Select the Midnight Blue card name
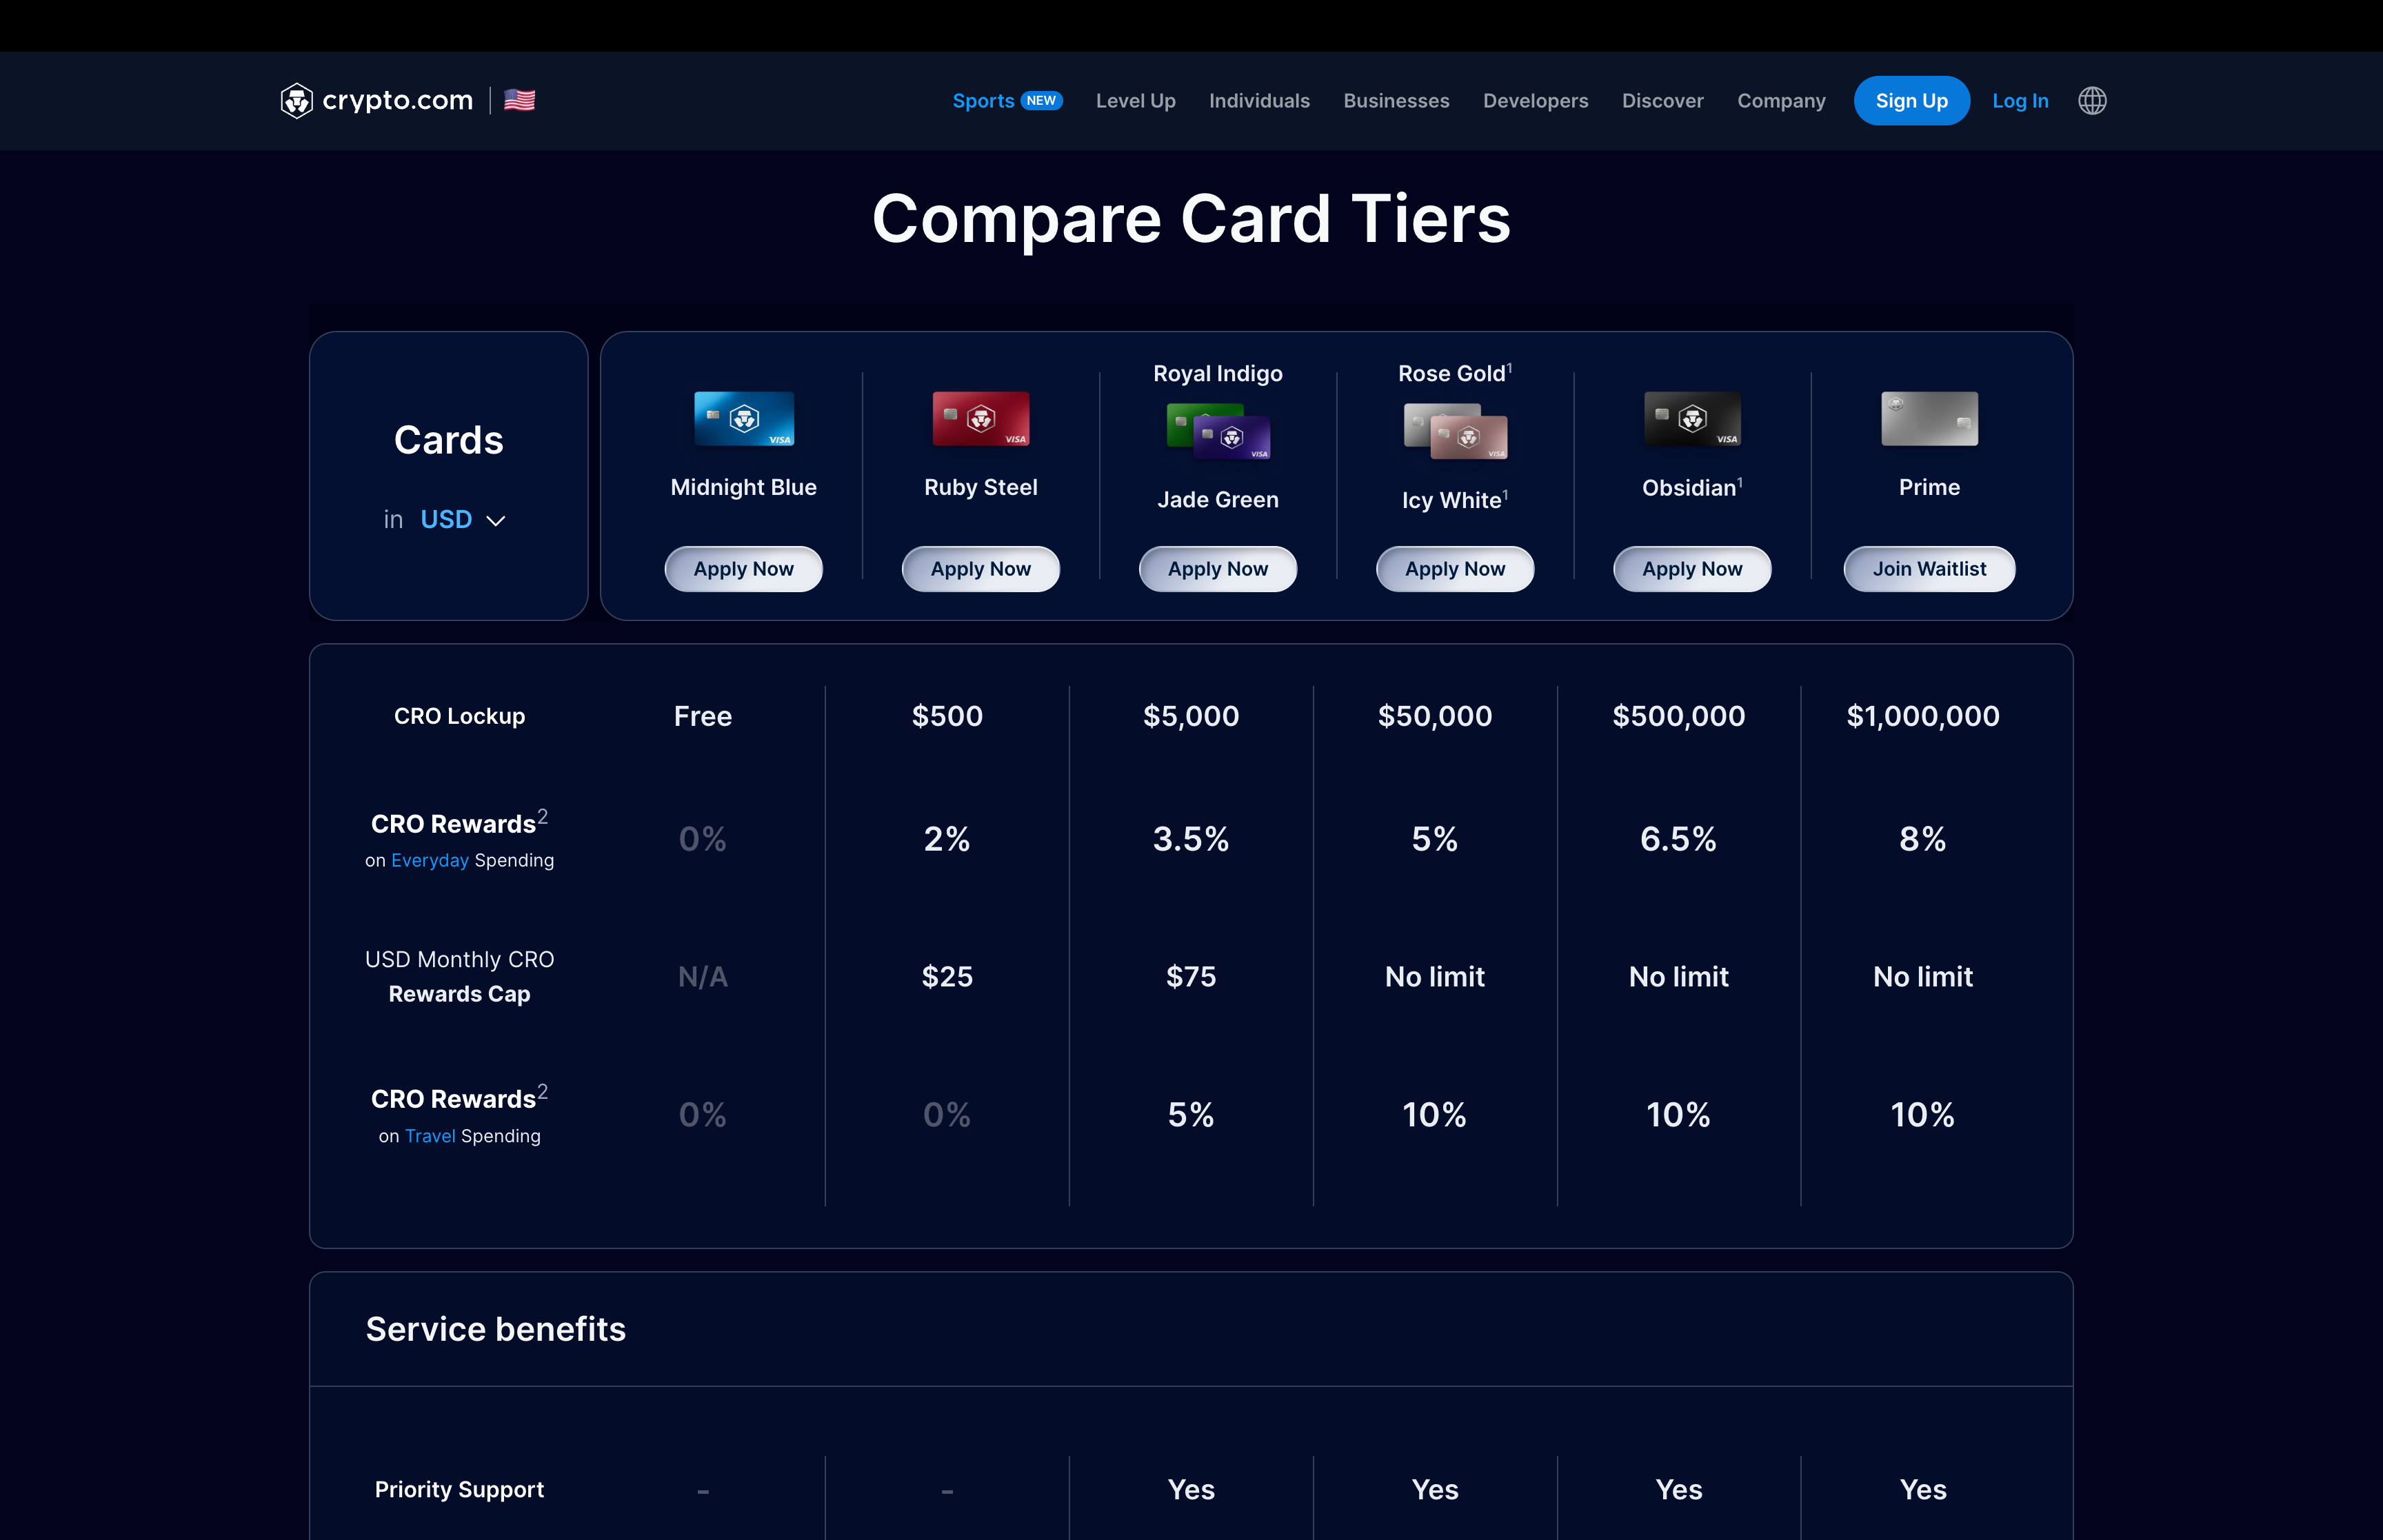 pos(744,487)
